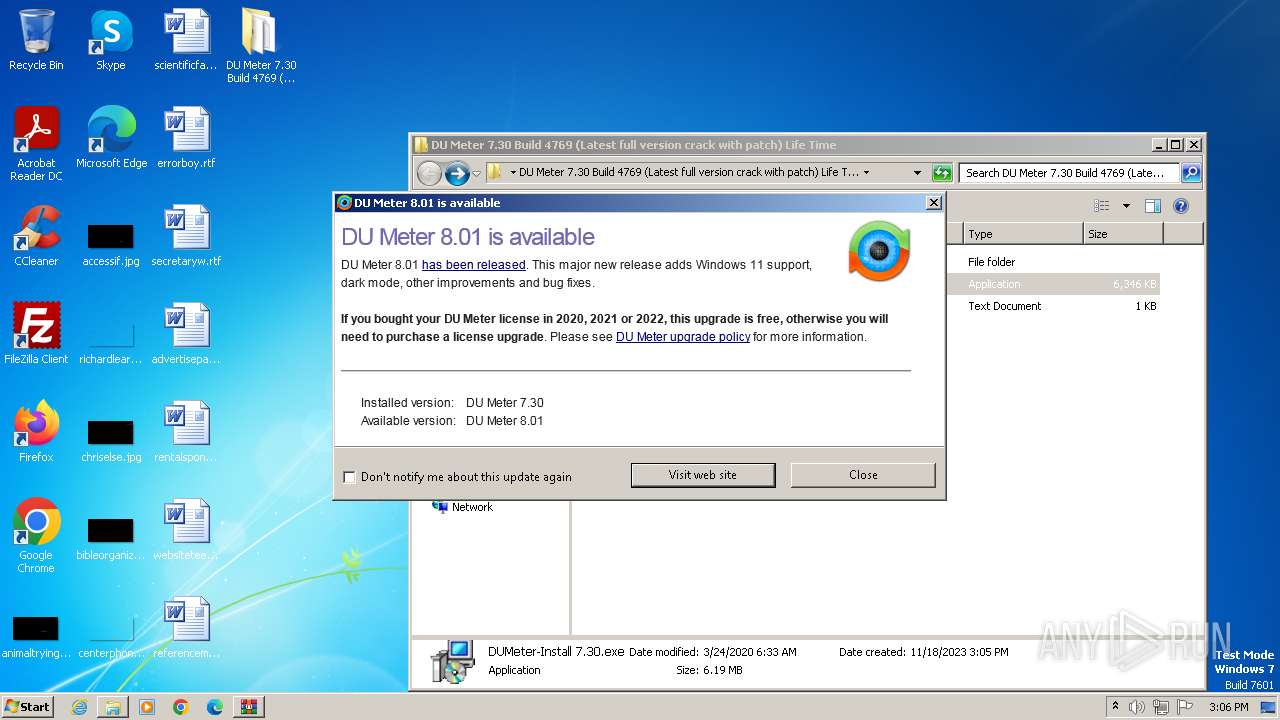This screenshot has height=720, width=1280.
Task: Open the DU Meter upgrade policy link
Action: [683, 337]
